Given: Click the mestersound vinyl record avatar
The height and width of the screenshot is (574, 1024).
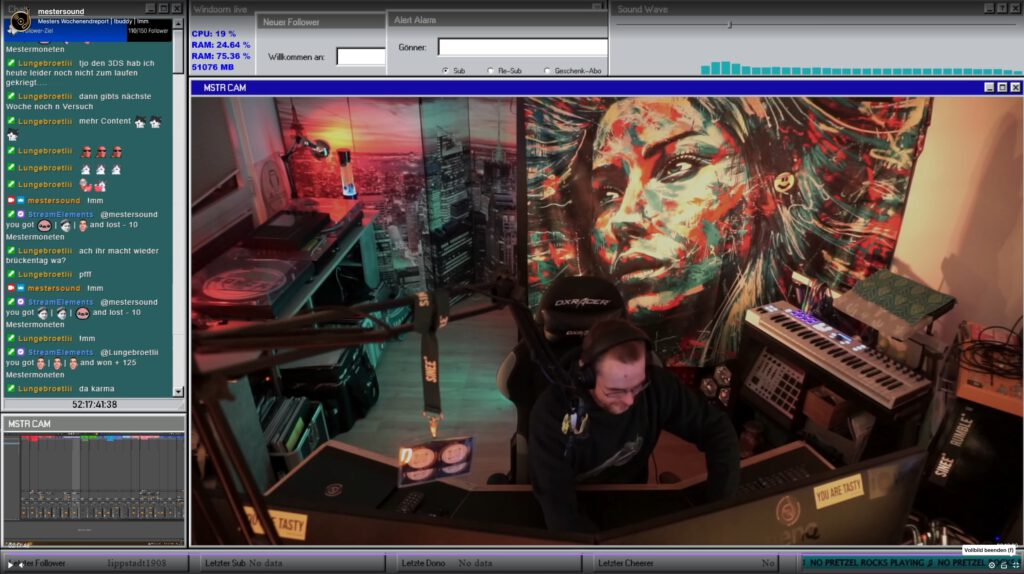Looking at the screenshot, I should 21,20.
